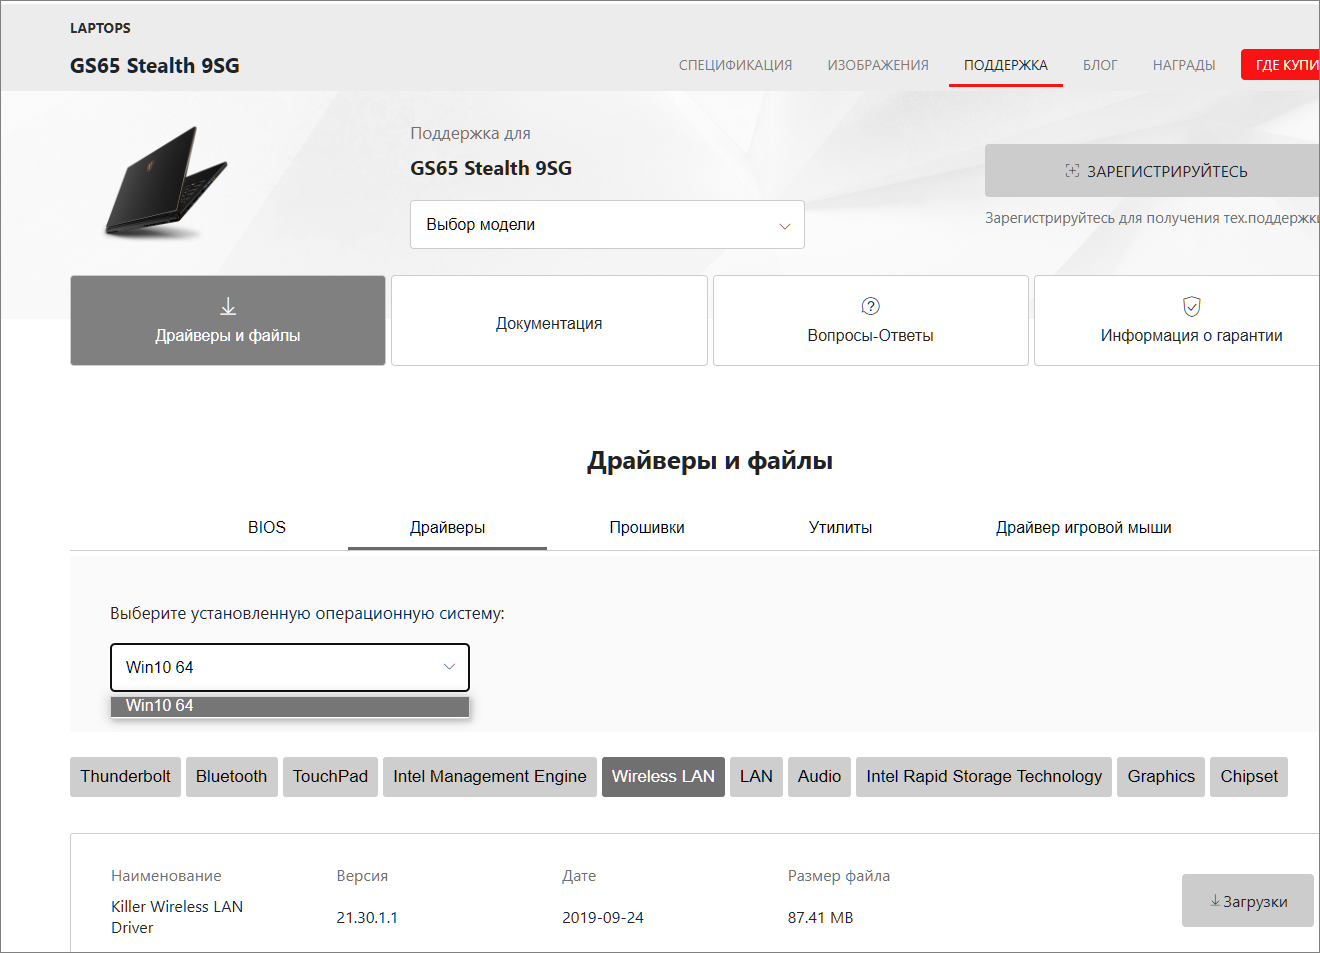Filter drivers by LAN

click(x=756, y=777)
